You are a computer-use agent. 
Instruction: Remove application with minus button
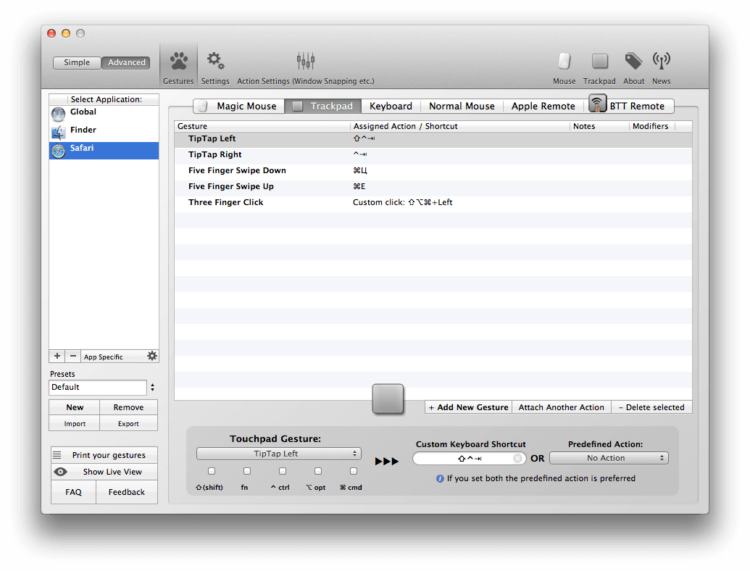(73, 356)
